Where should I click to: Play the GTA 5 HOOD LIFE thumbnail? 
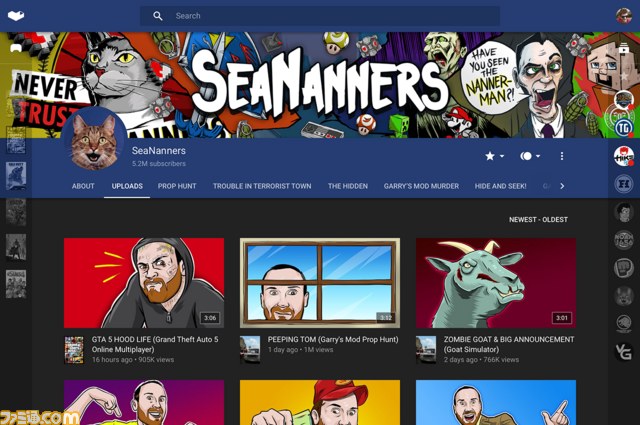click(x=144, y=283)
